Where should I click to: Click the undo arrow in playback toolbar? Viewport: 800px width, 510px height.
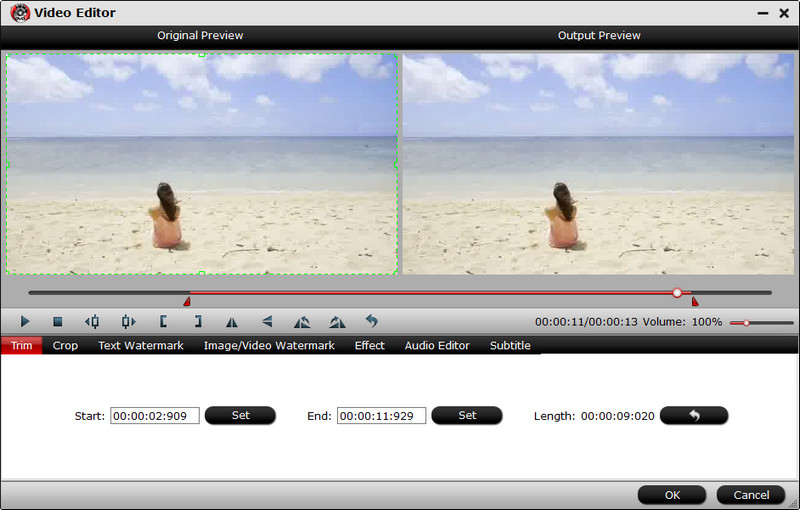tap(371, 322)
